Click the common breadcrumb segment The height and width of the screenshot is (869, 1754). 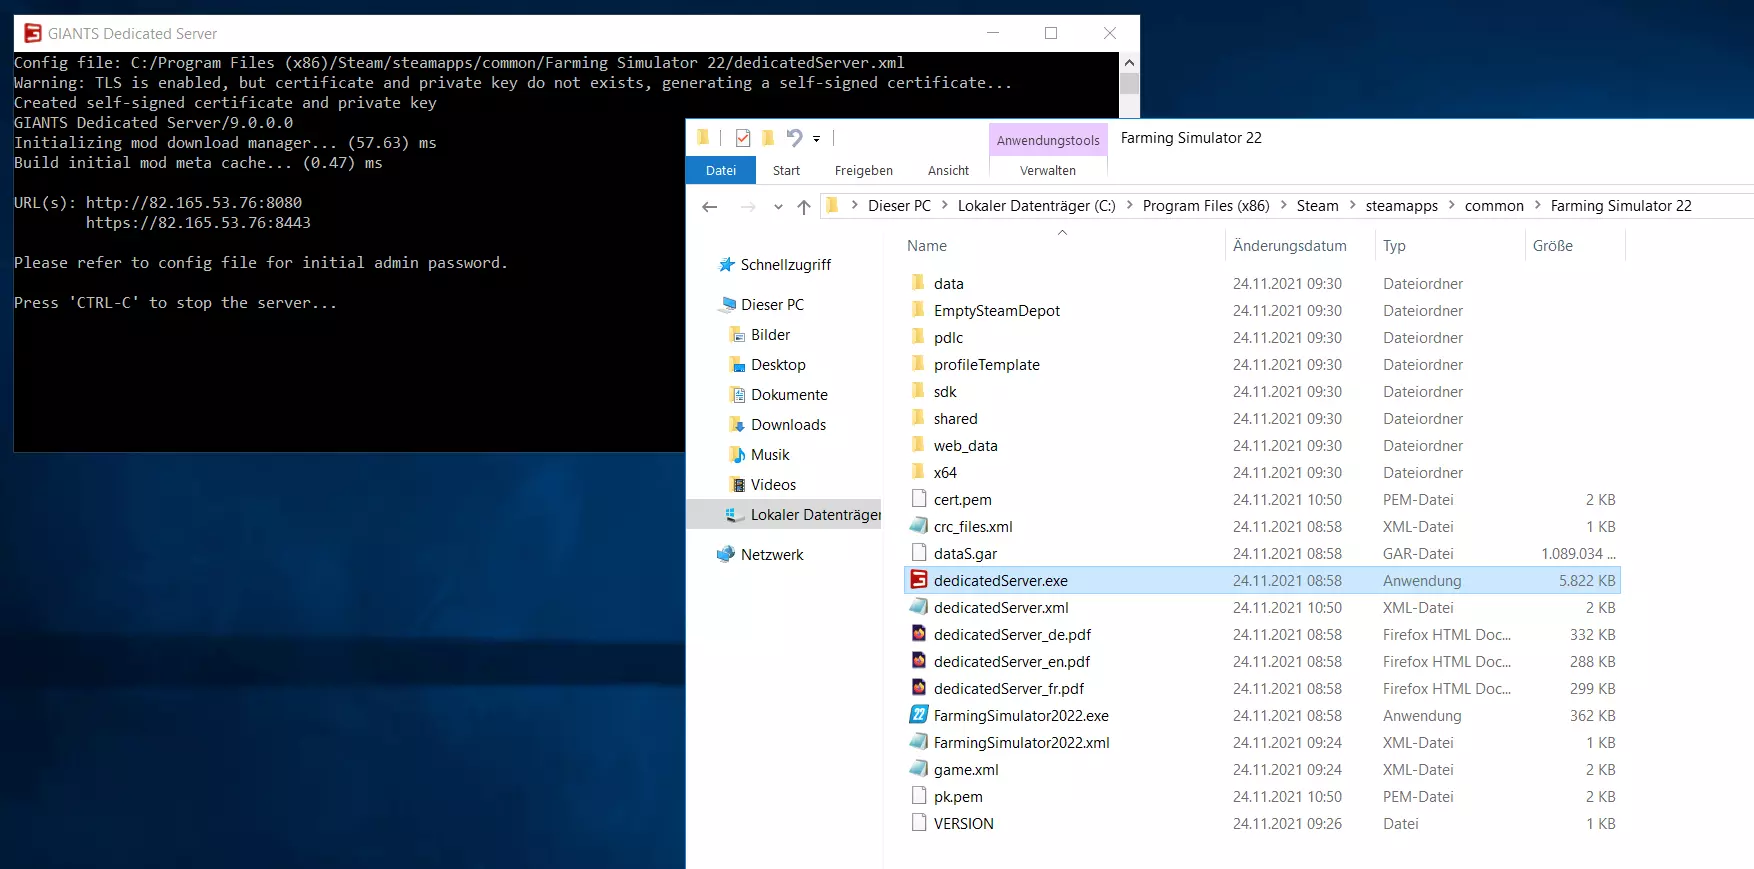click(1494, 205)
